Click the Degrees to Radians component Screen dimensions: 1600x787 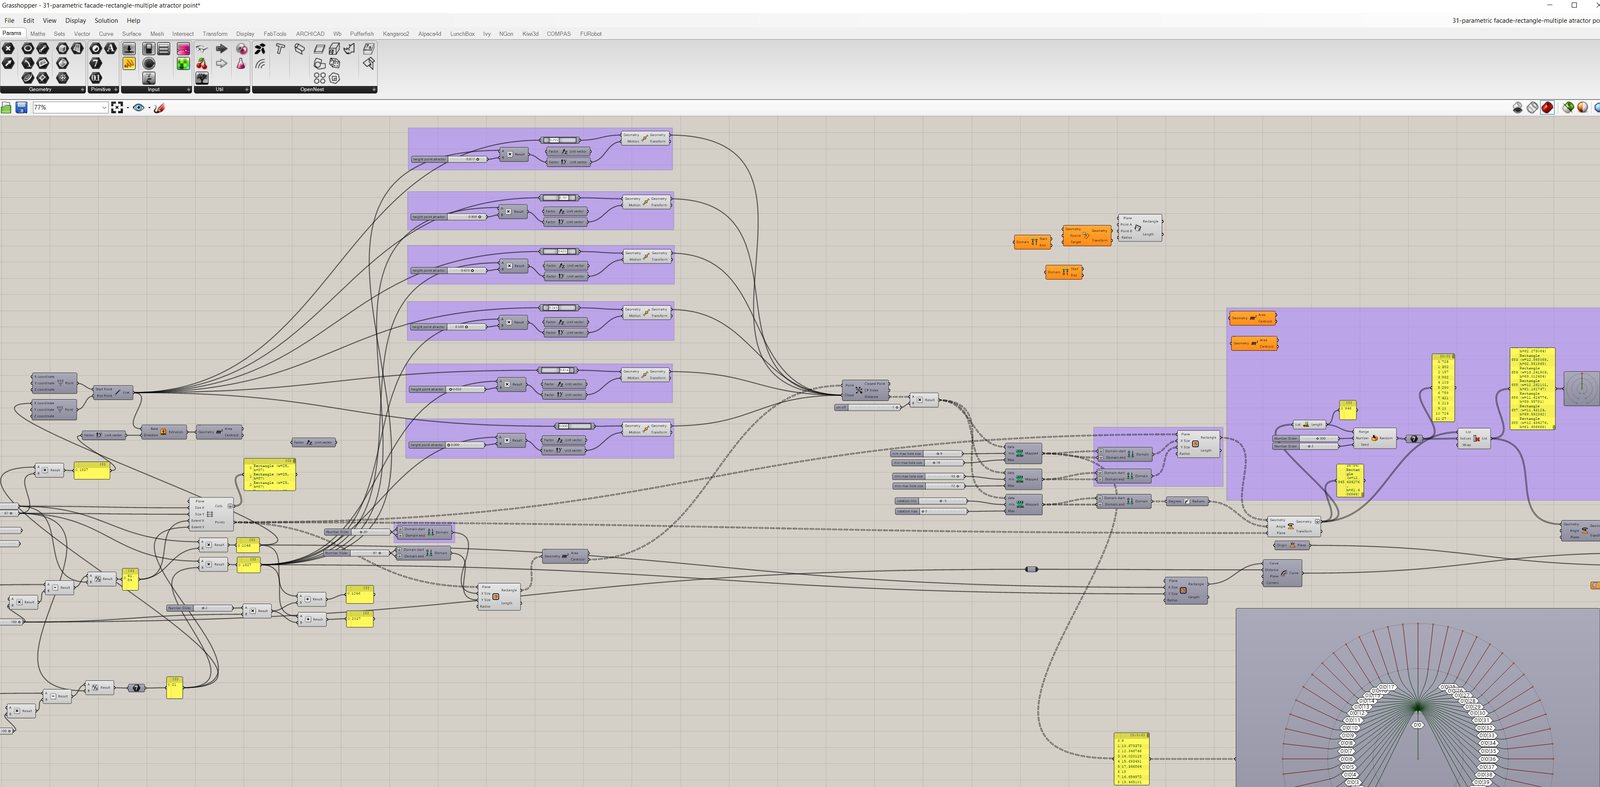[1187, 501]
